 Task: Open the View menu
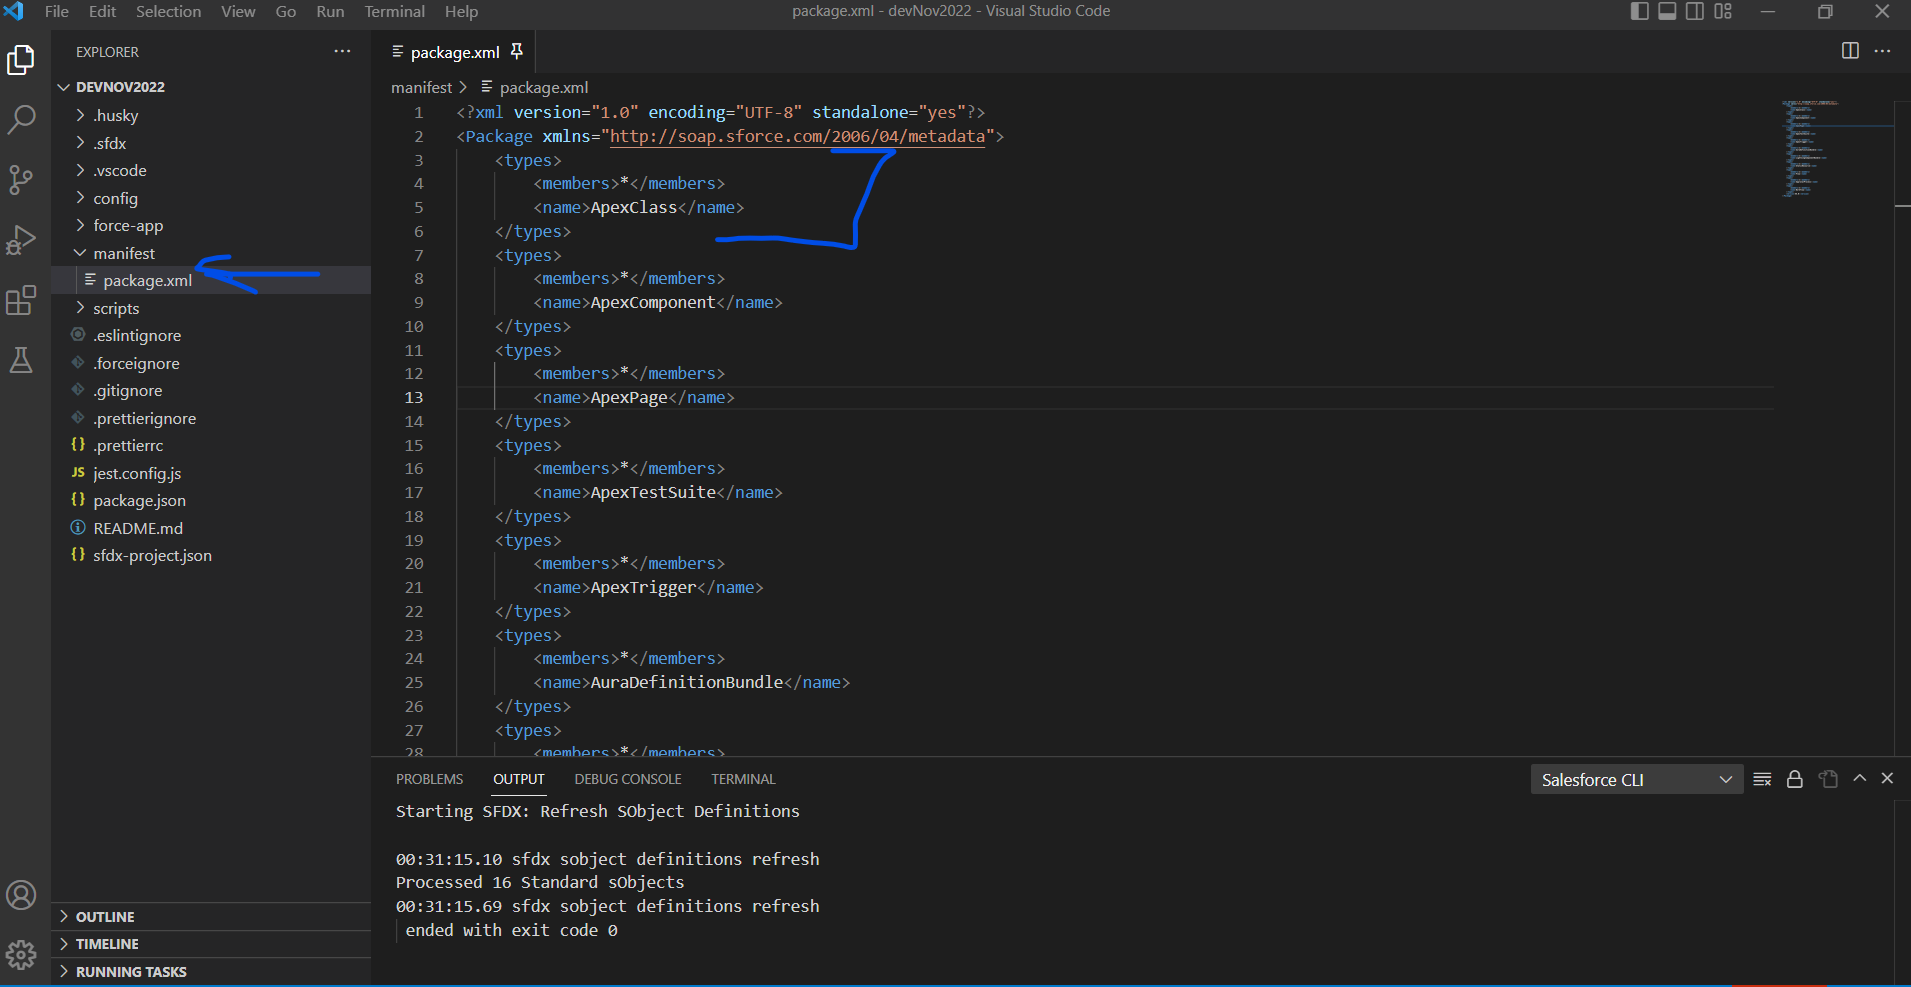(238, 11)
